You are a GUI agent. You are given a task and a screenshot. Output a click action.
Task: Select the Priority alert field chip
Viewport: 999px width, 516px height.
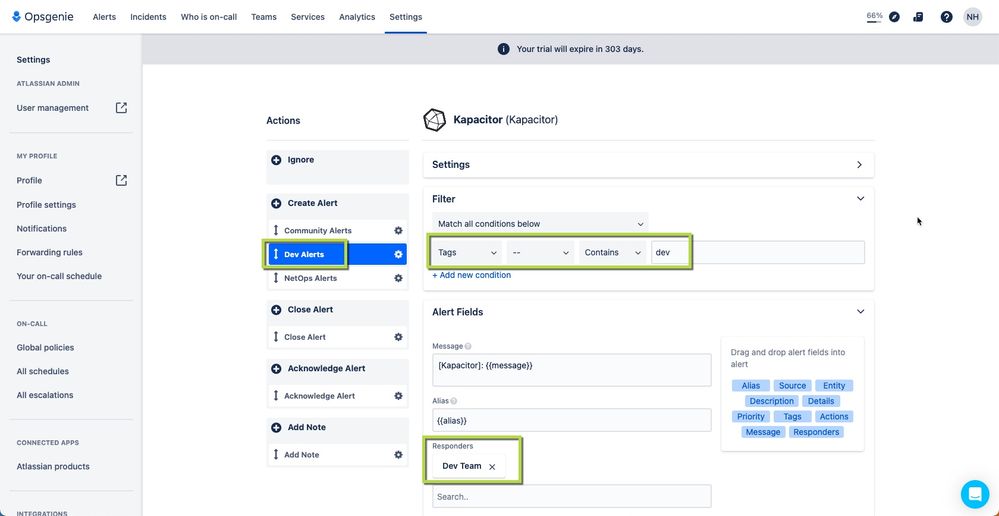tap(751, 417)
